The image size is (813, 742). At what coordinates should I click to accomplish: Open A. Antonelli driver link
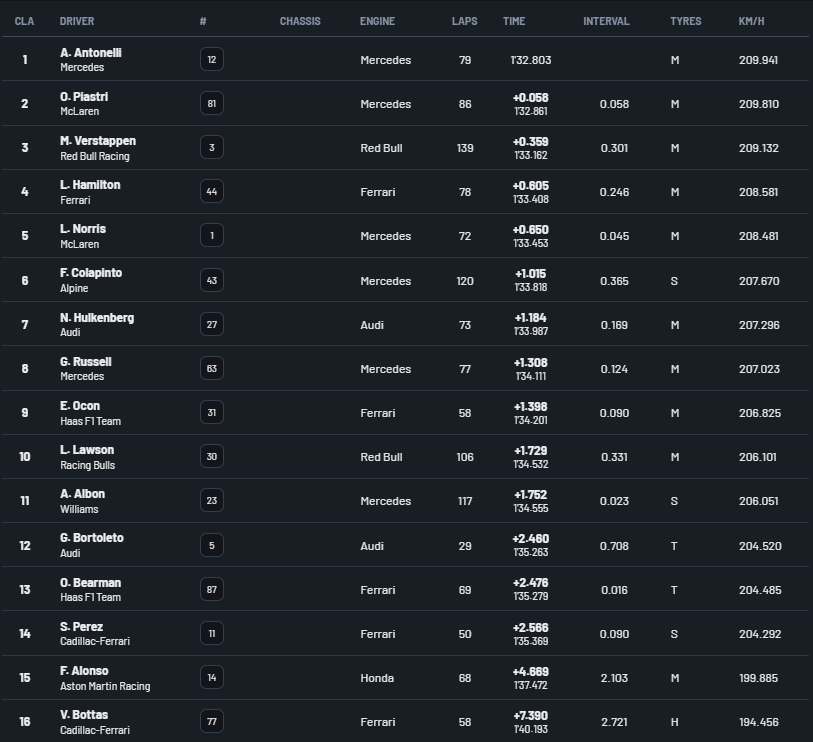[91, 53]
